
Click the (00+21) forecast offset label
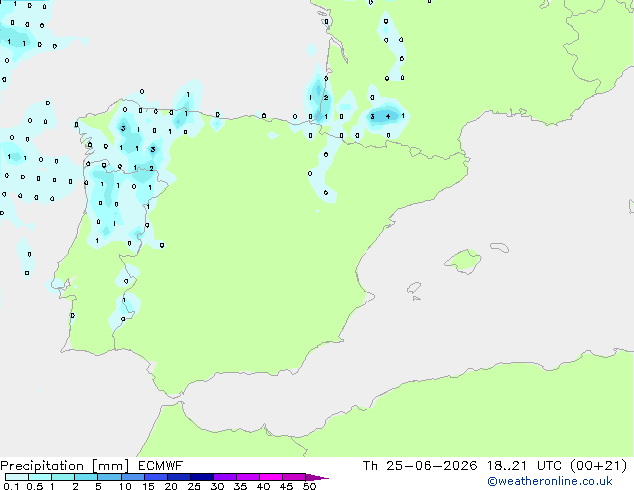(598, 466)
